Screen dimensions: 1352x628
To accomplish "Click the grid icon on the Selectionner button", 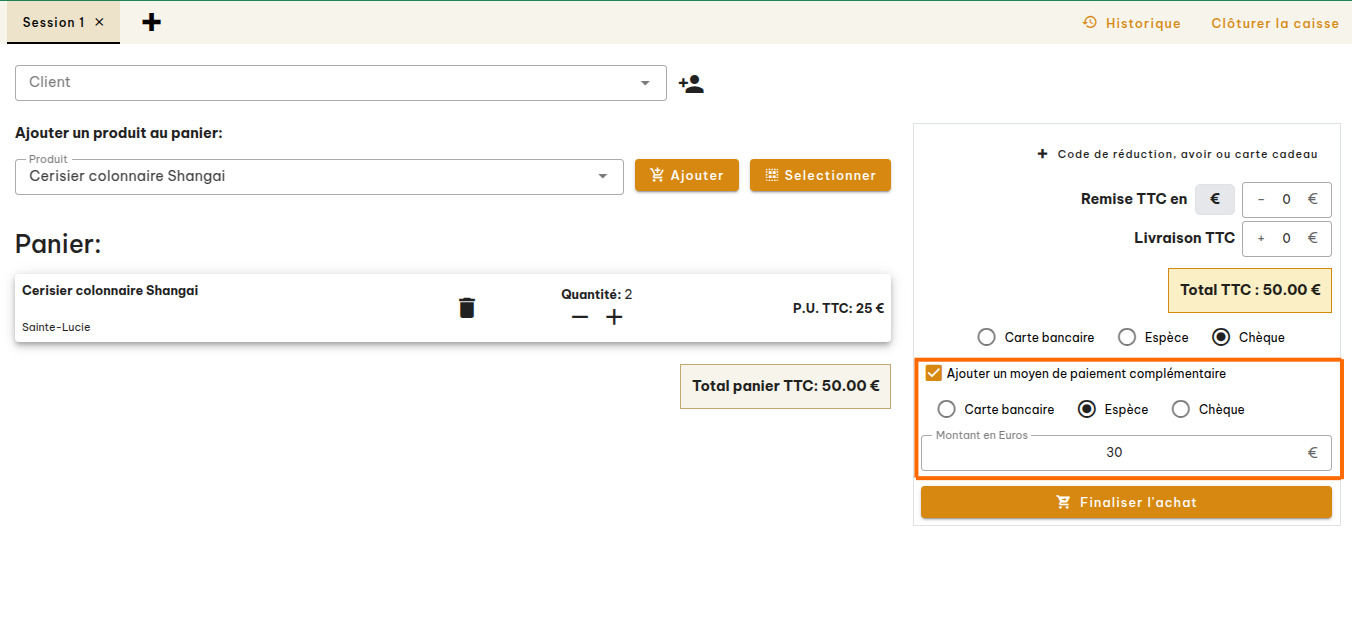I will (771, 174).
